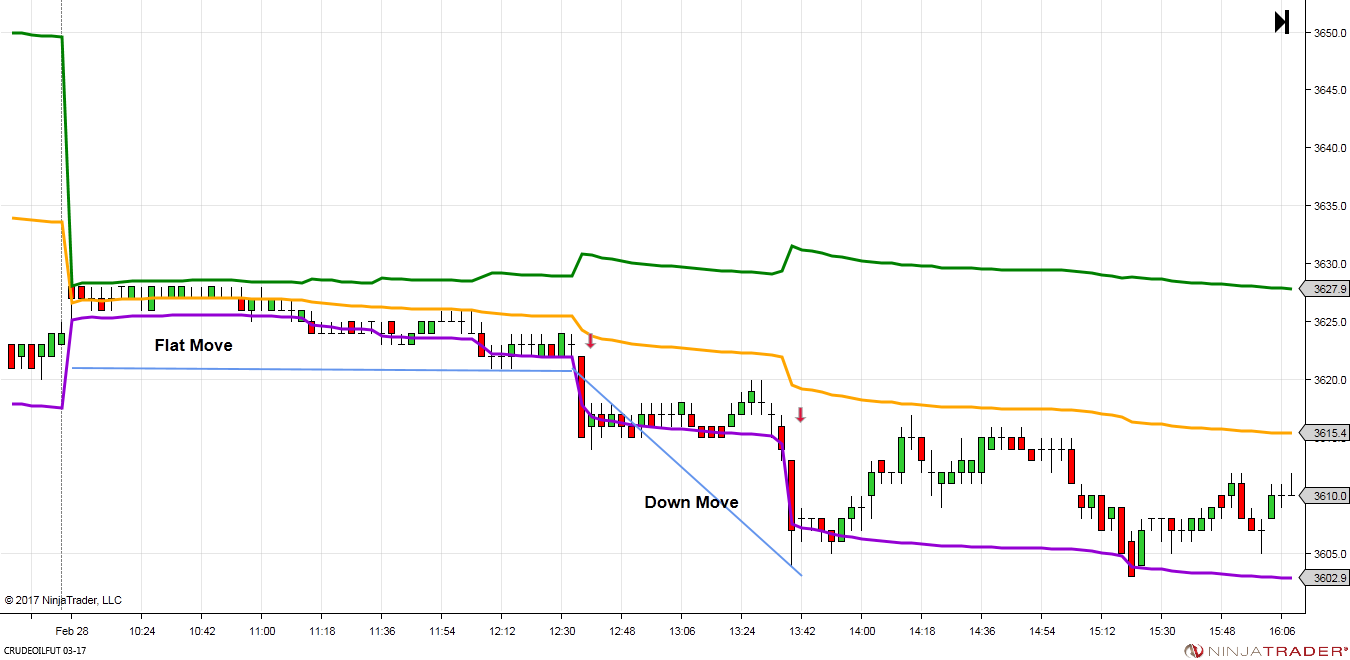Select the orange 3615.4 price marker
Image resolution: width=1350 pixels, height=660 pixels.
pos(1323,433)
